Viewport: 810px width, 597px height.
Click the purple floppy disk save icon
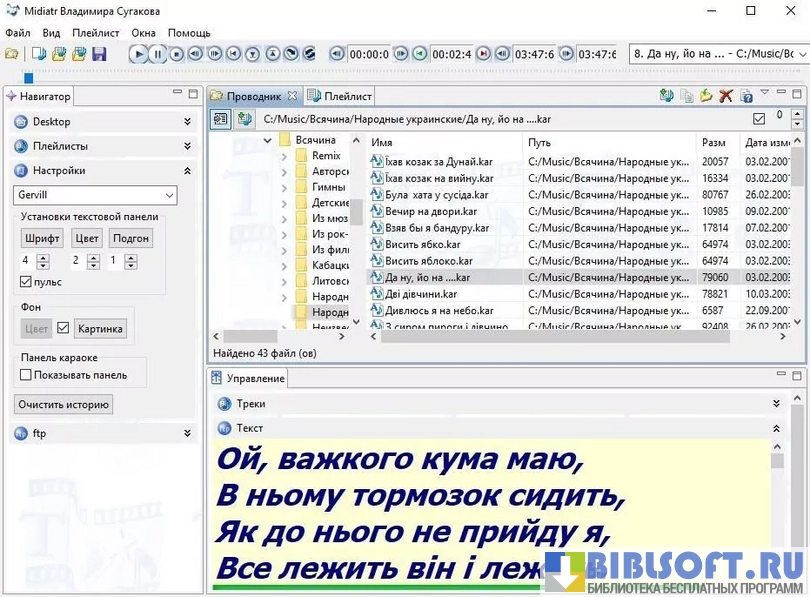99,54
